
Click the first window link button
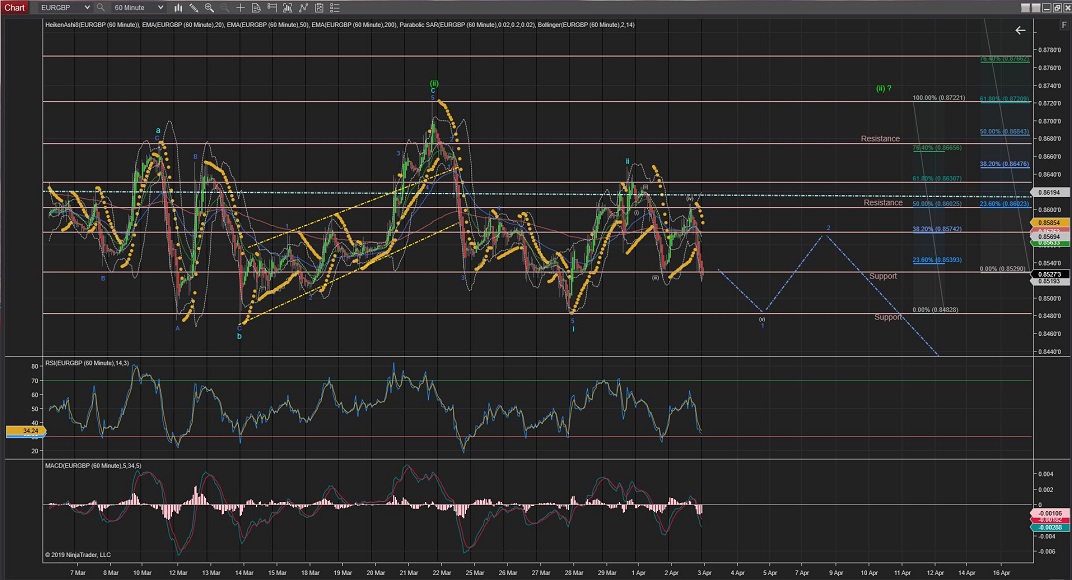click(1026, 8)
